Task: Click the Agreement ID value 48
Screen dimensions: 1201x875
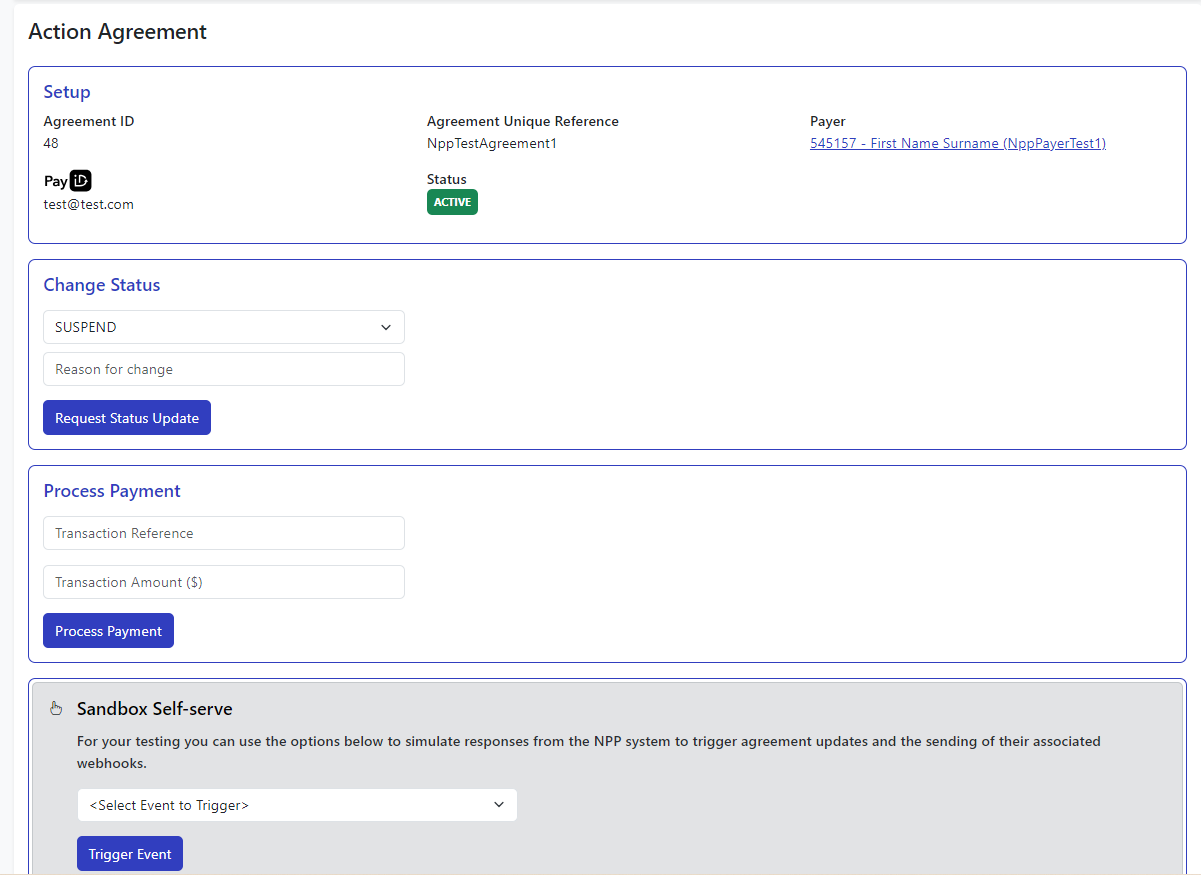Action: pyautogui.click(x=51, y=143)
